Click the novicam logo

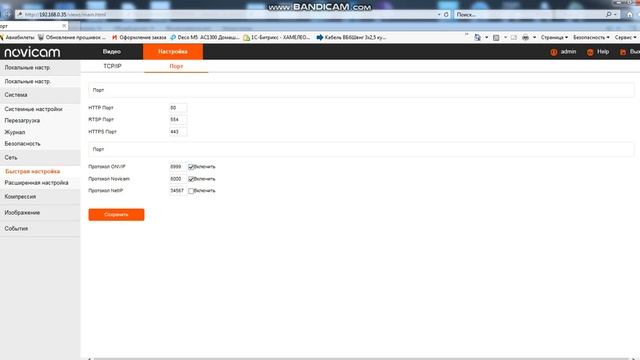pos(32,52)
